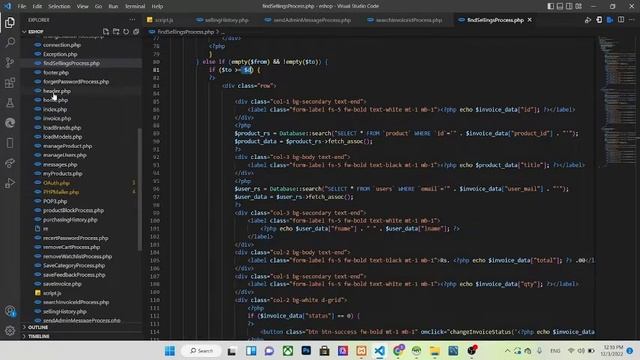Open the Edit menu
The height and width of the screenshot is (360, 640).
[x=37, y=6]
